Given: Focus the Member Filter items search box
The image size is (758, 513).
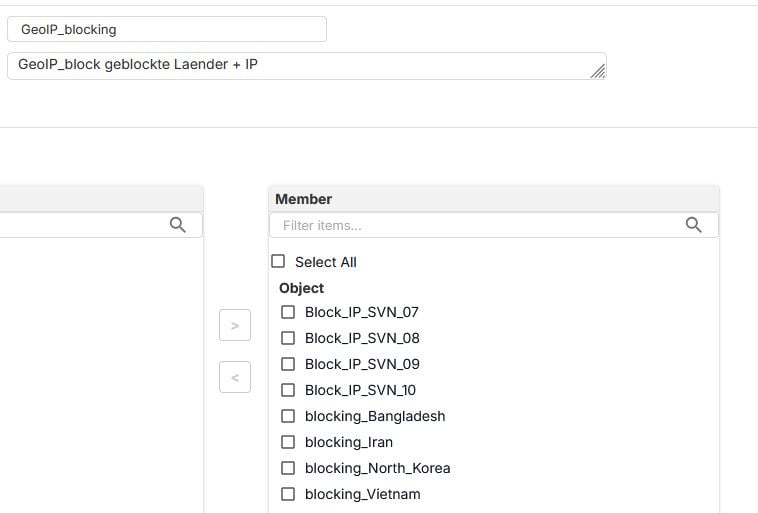Looking at the screenshot, I should 480,225.
